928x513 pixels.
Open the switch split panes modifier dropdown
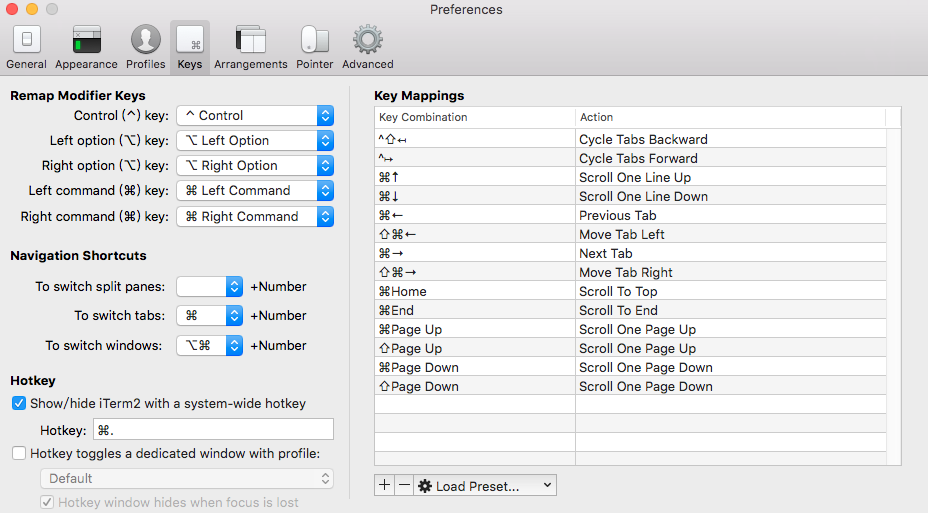pos(210,287)
